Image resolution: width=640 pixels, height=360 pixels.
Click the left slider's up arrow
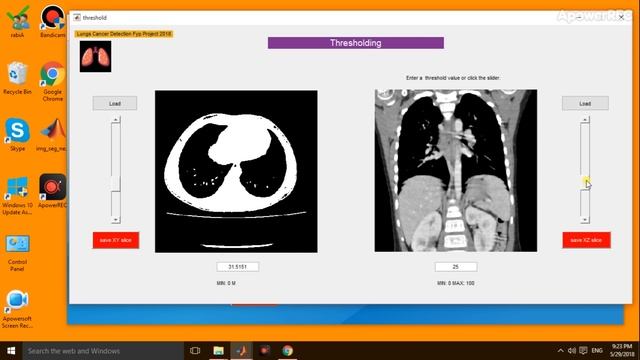tap(116, 120)
